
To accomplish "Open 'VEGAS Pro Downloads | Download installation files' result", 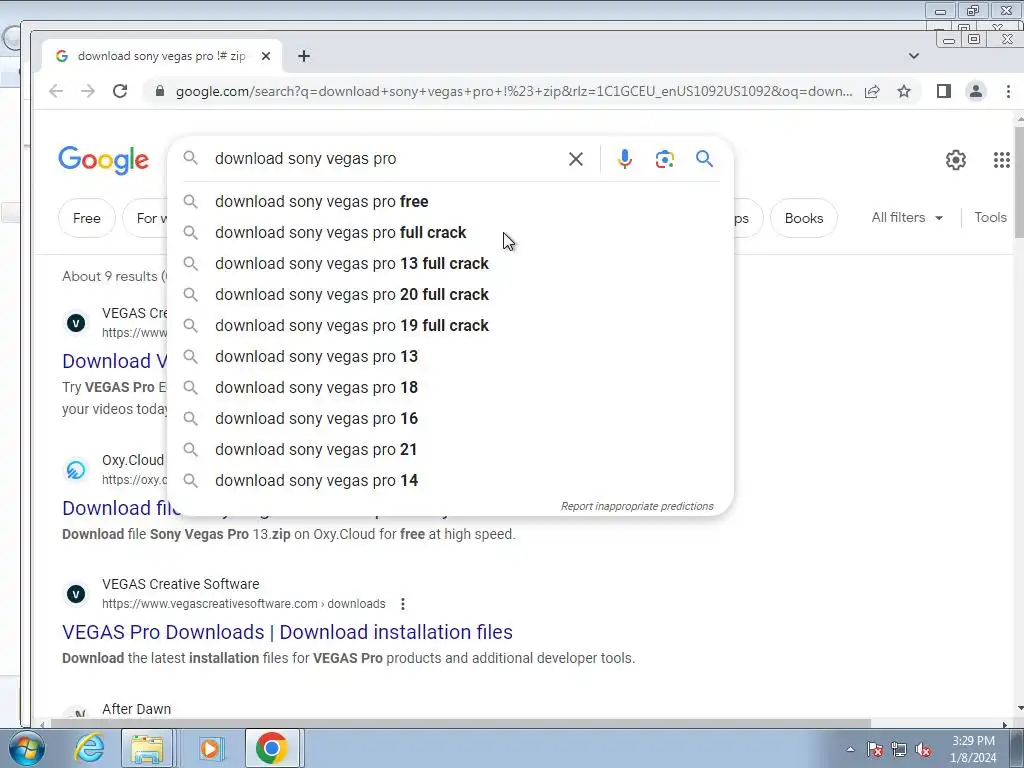I will tap(287, 632).
